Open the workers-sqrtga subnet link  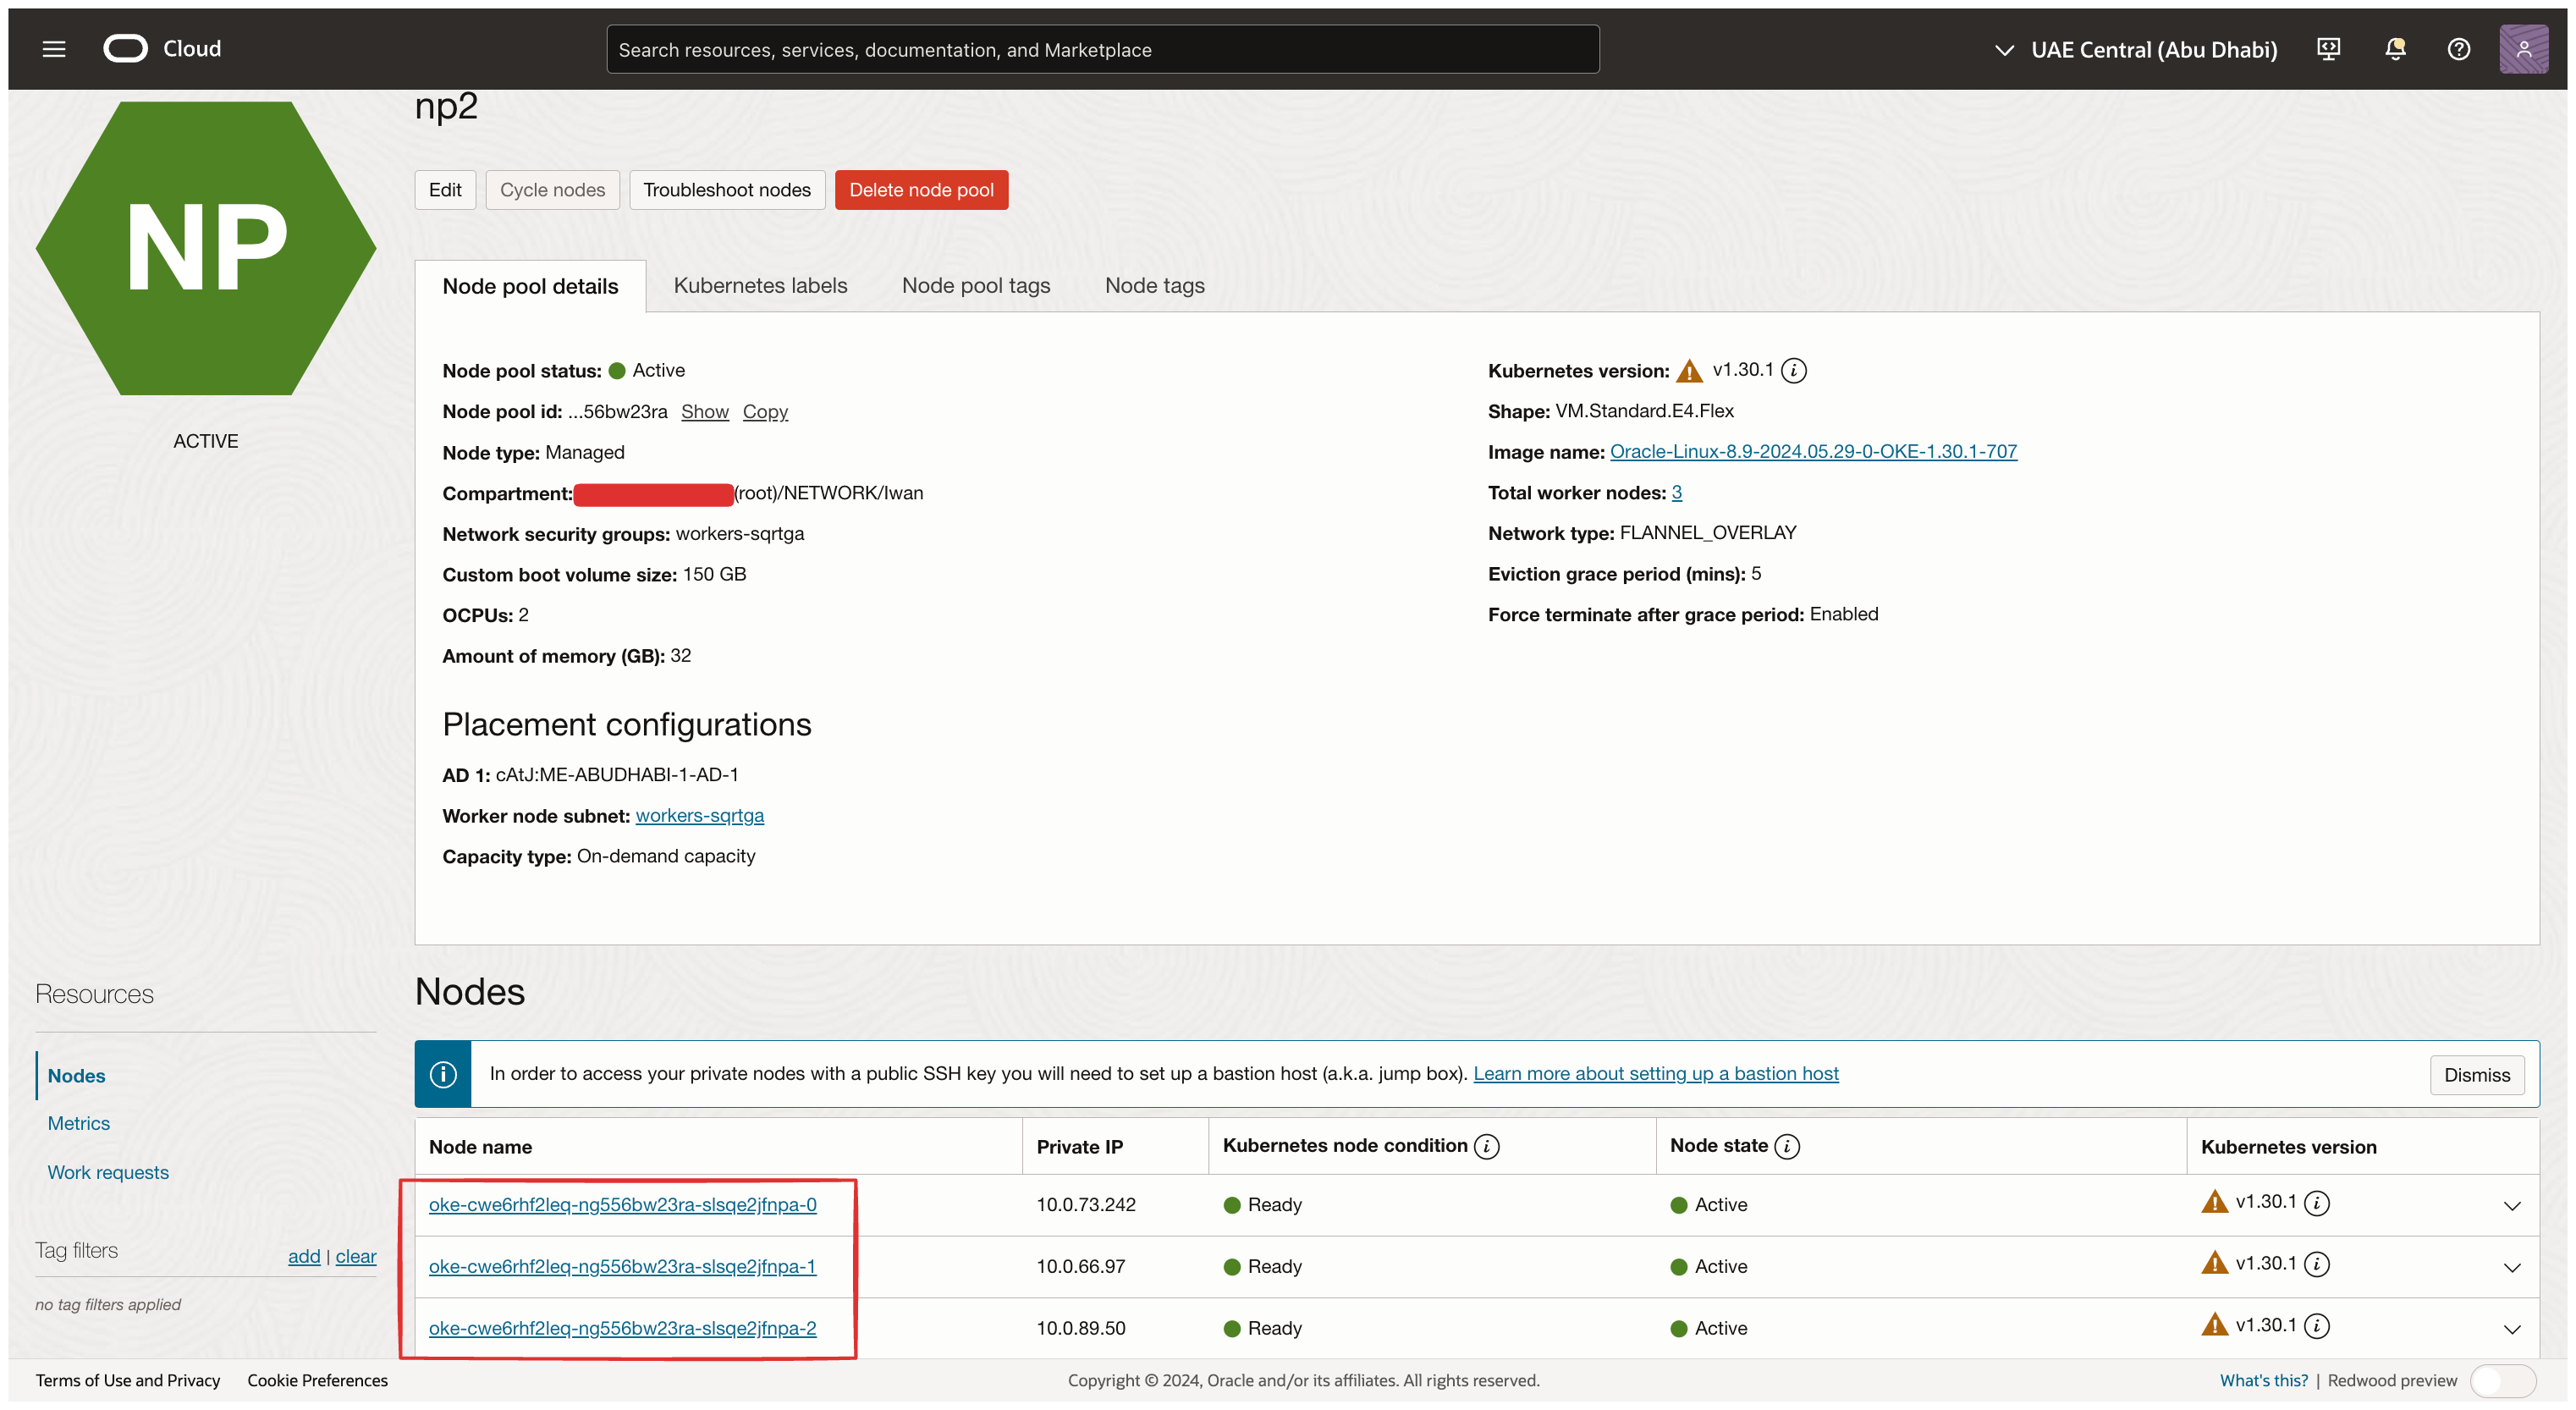click(699, 816)
